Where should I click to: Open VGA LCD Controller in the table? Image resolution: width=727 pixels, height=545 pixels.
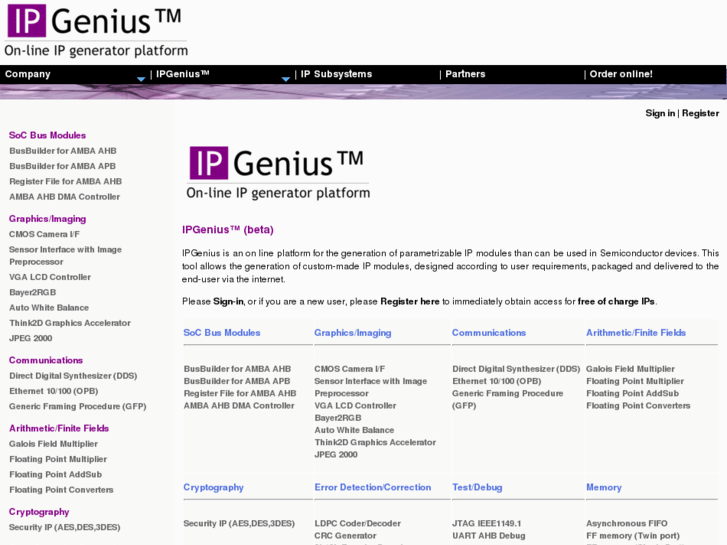(x=356, y=406)
